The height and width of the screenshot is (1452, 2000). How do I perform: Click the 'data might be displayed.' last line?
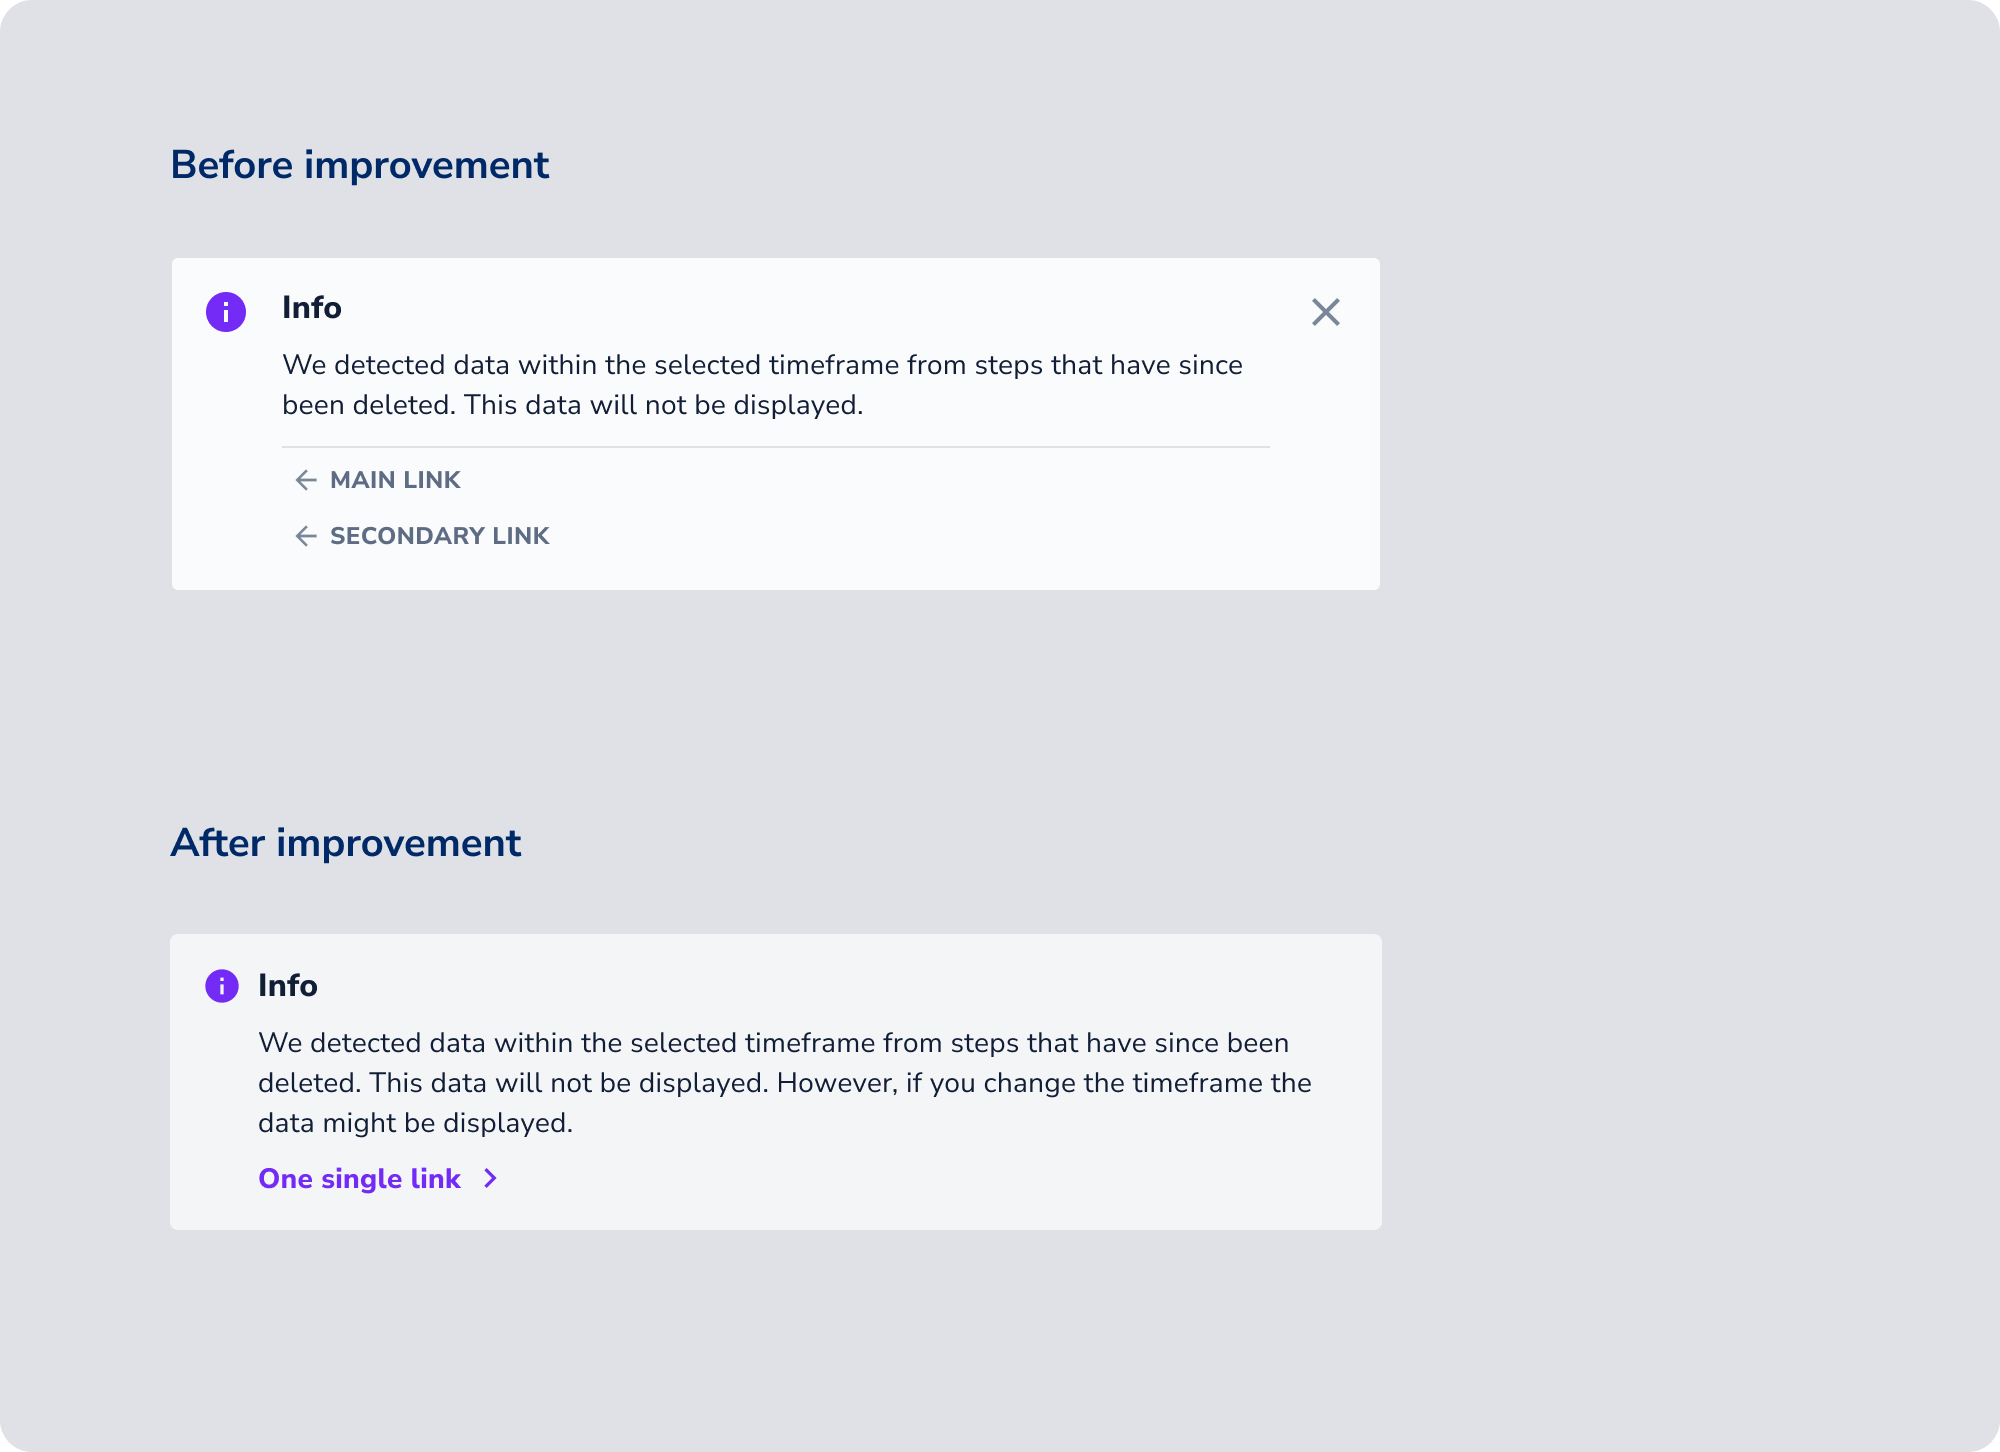(x=416, y=1123)
